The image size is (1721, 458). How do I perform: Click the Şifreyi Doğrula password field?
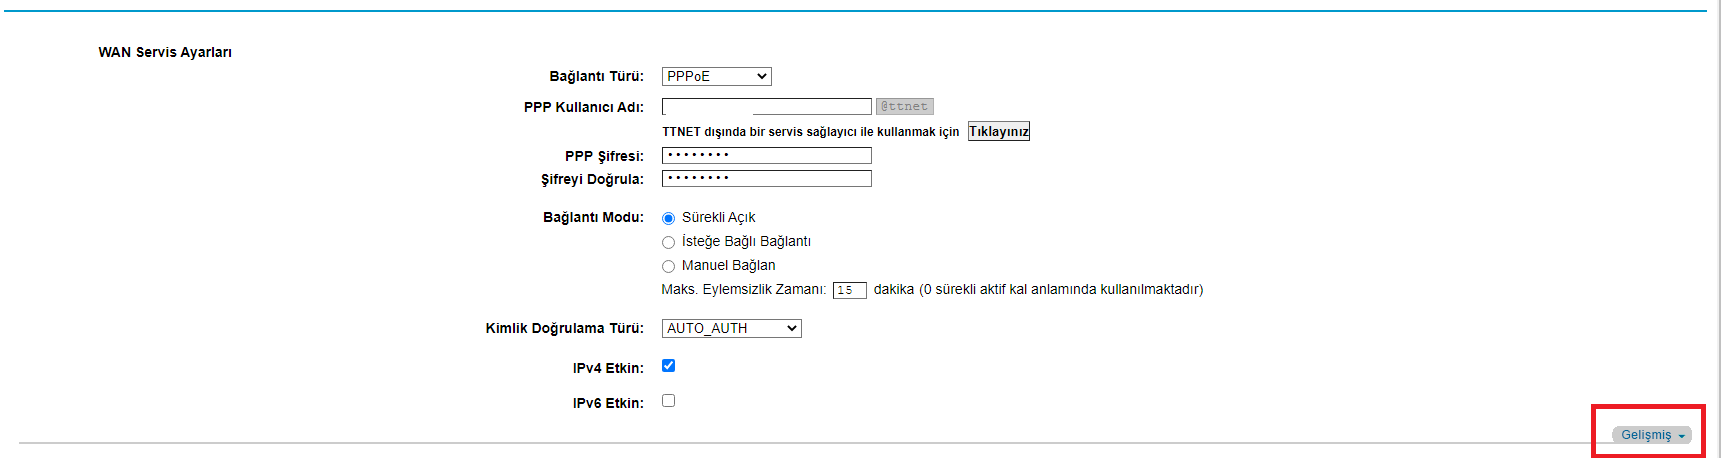pyautogui.click(x=766, y=178)
